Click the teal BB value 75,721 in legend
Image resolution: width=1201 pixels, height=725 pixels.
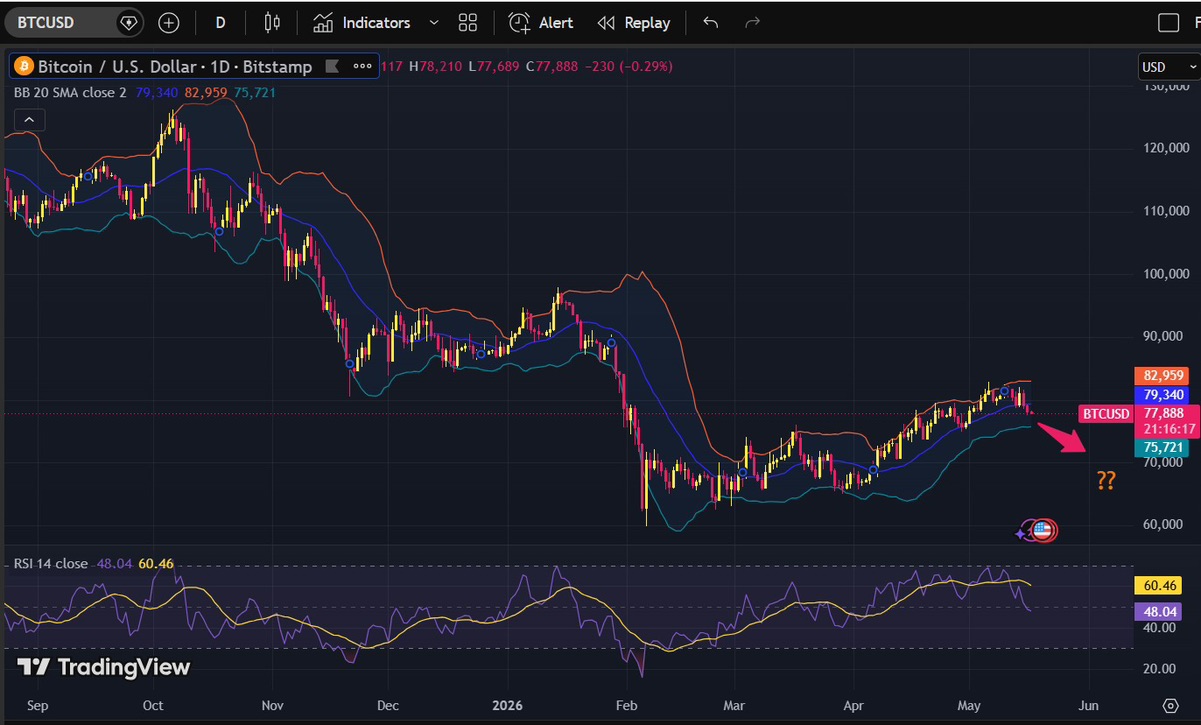pyautogui.click(x=255, y=92)
